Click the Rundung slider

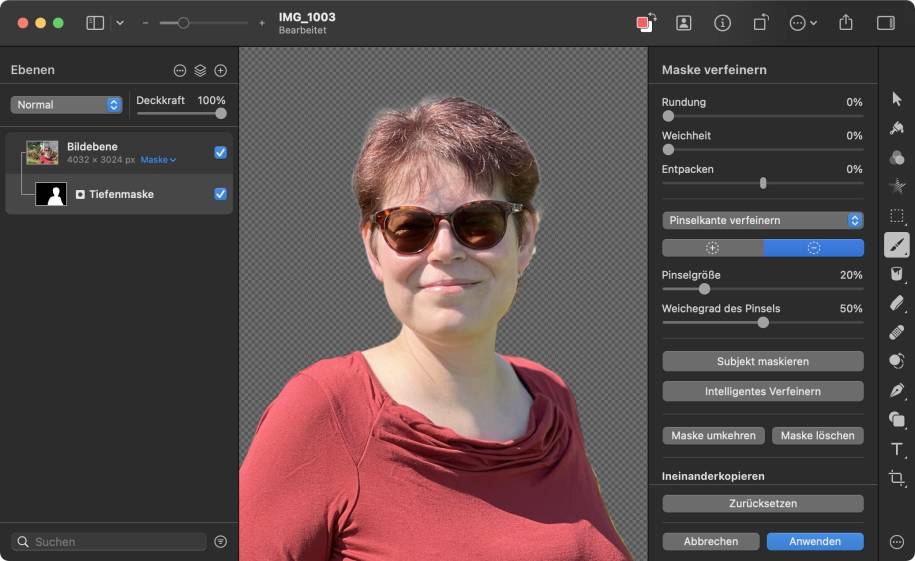763,116
